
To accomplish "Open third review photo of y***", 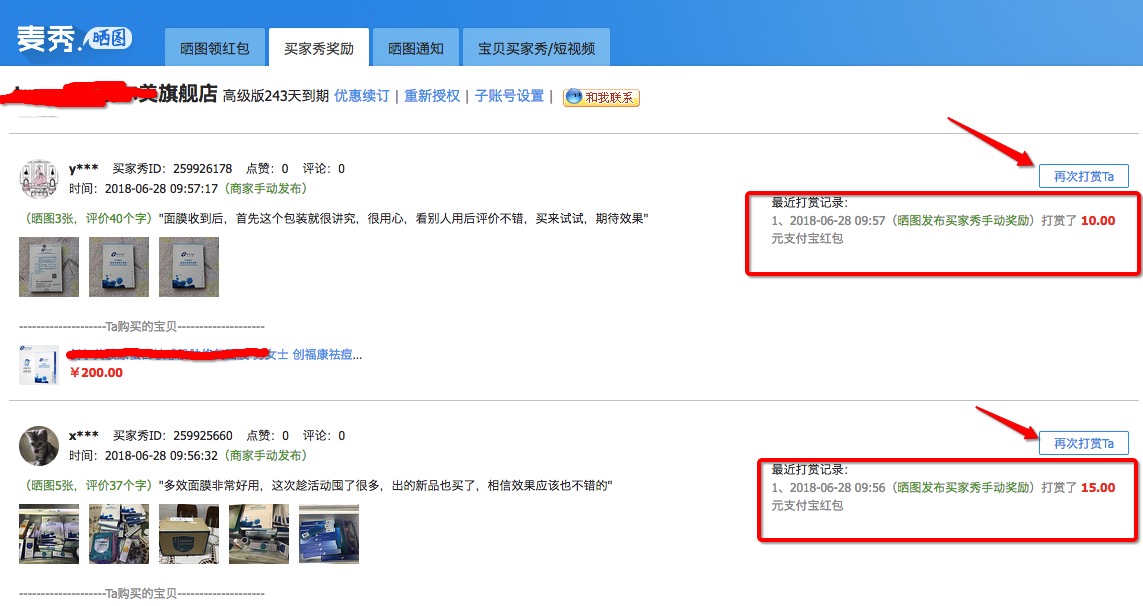I will (189, 267).
